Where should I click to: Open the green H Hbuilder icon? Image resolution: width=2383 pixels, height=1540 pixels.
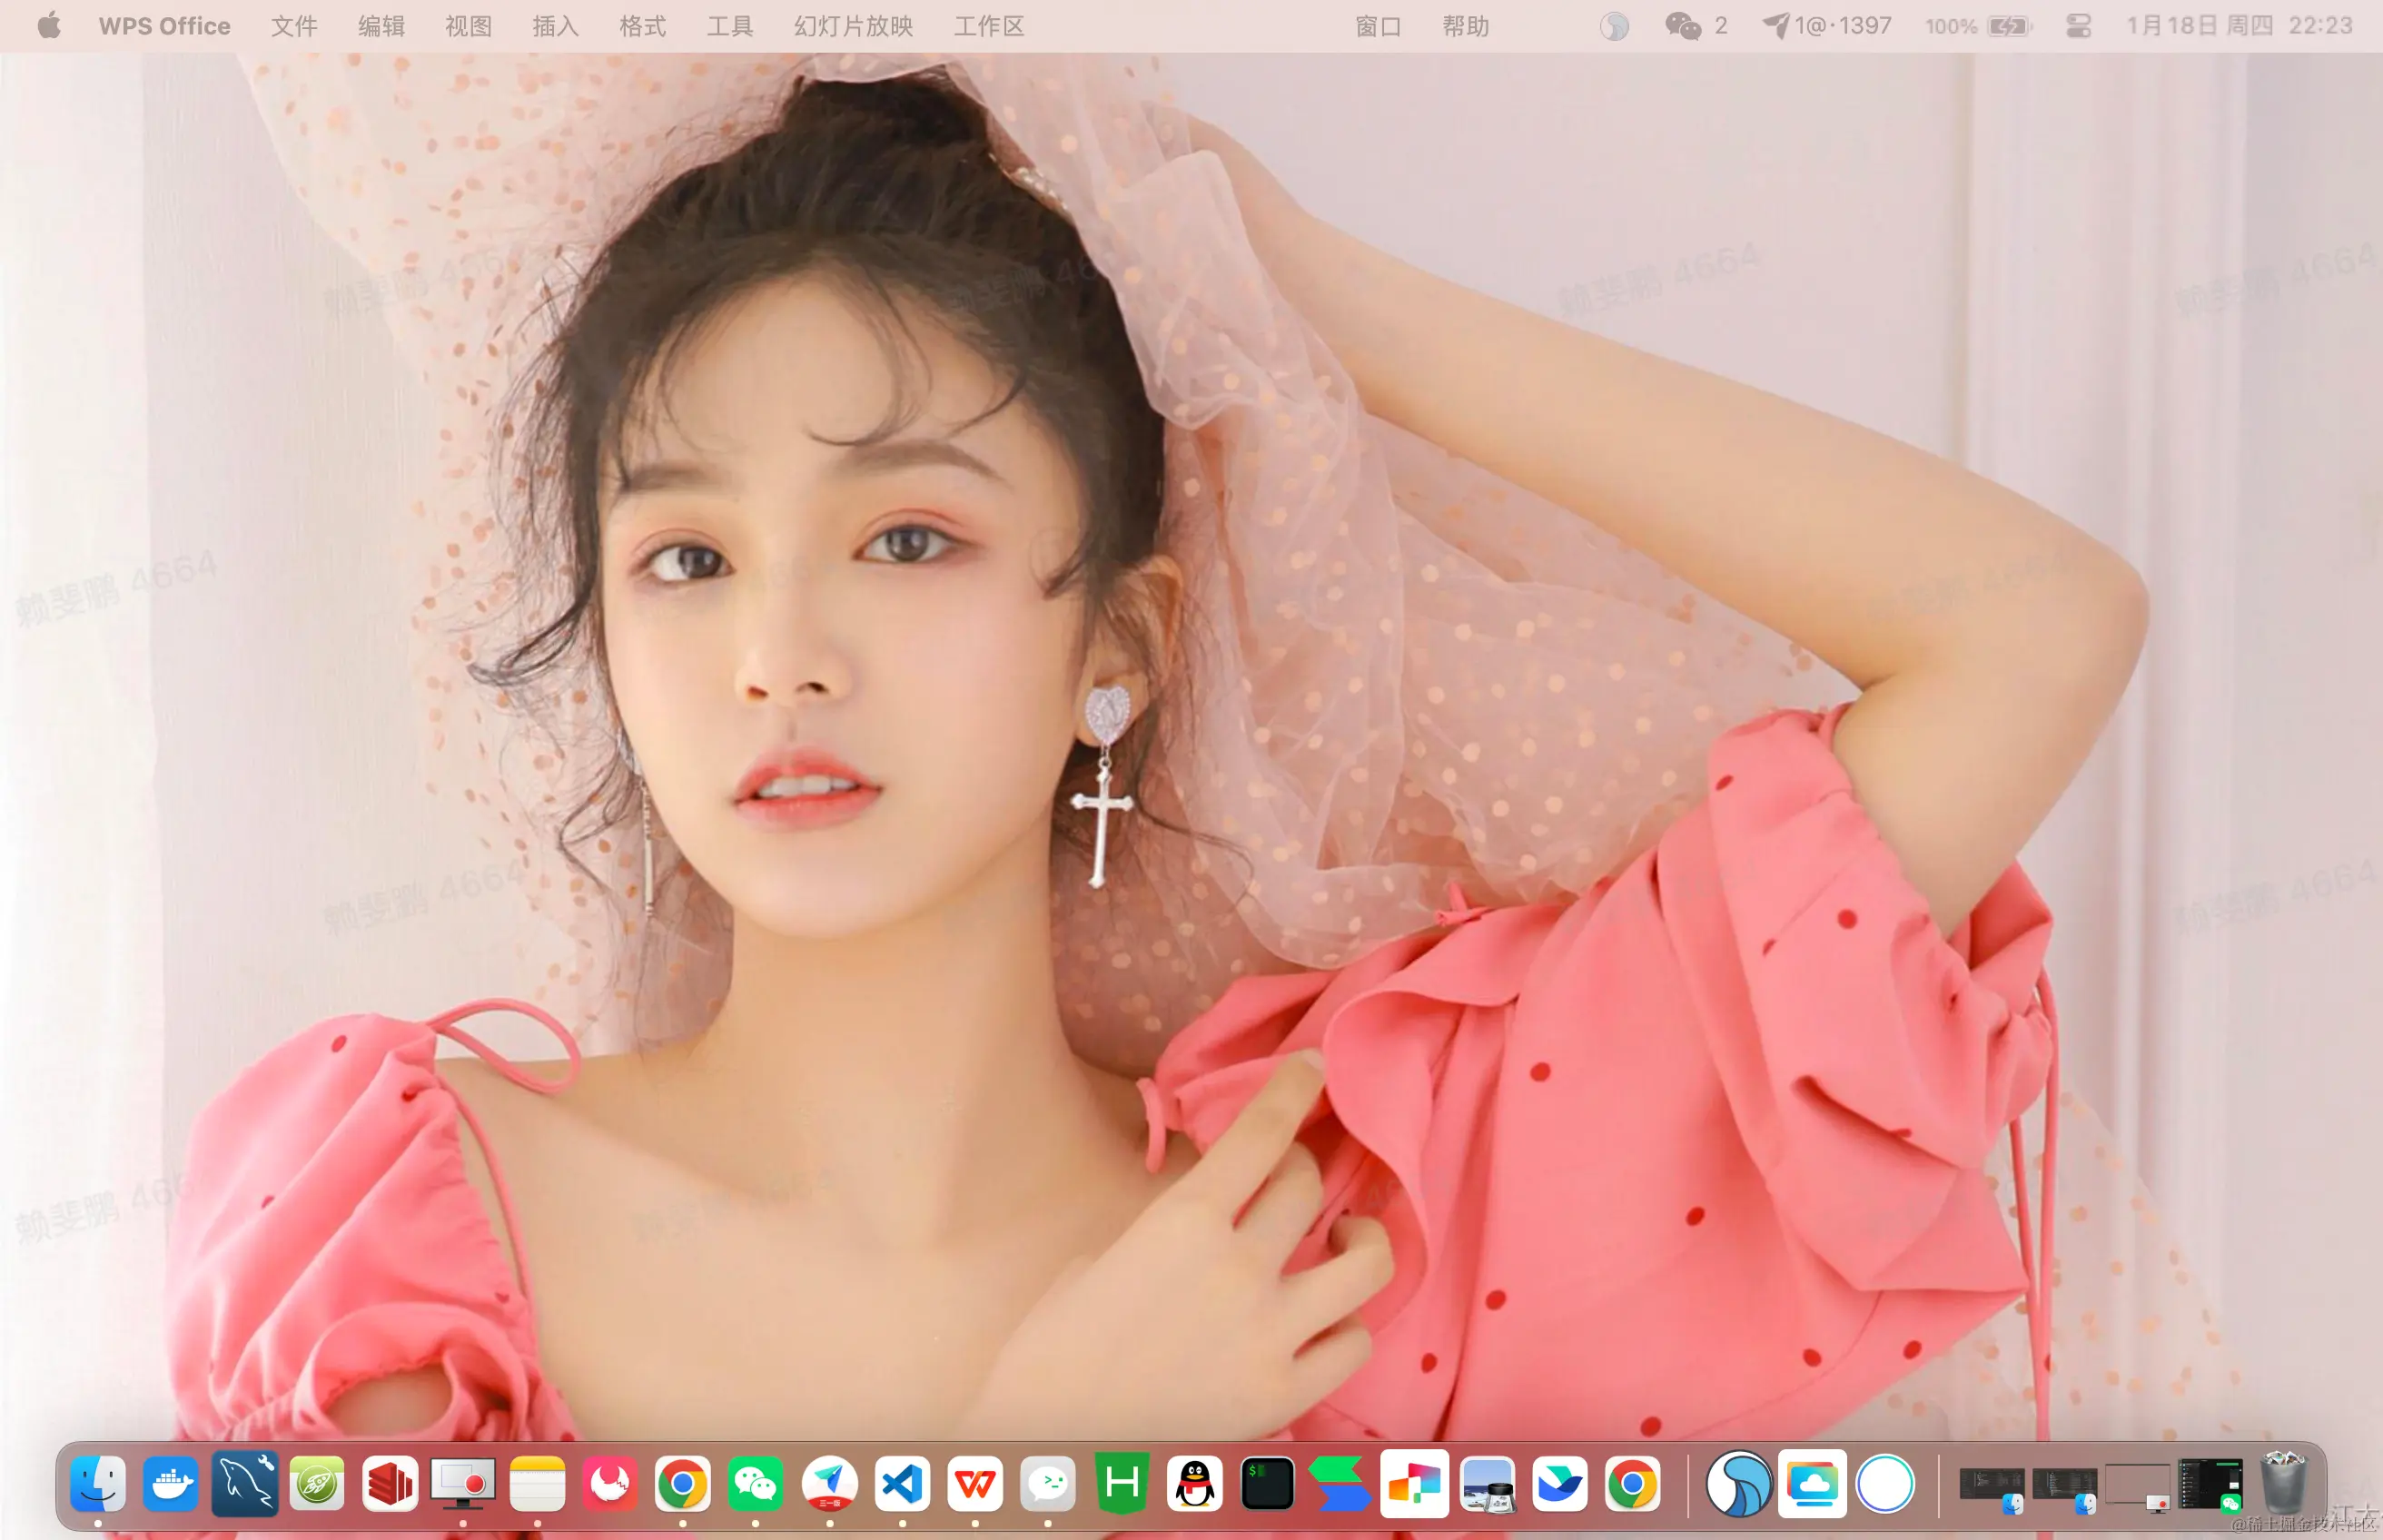point(1121,1484)
